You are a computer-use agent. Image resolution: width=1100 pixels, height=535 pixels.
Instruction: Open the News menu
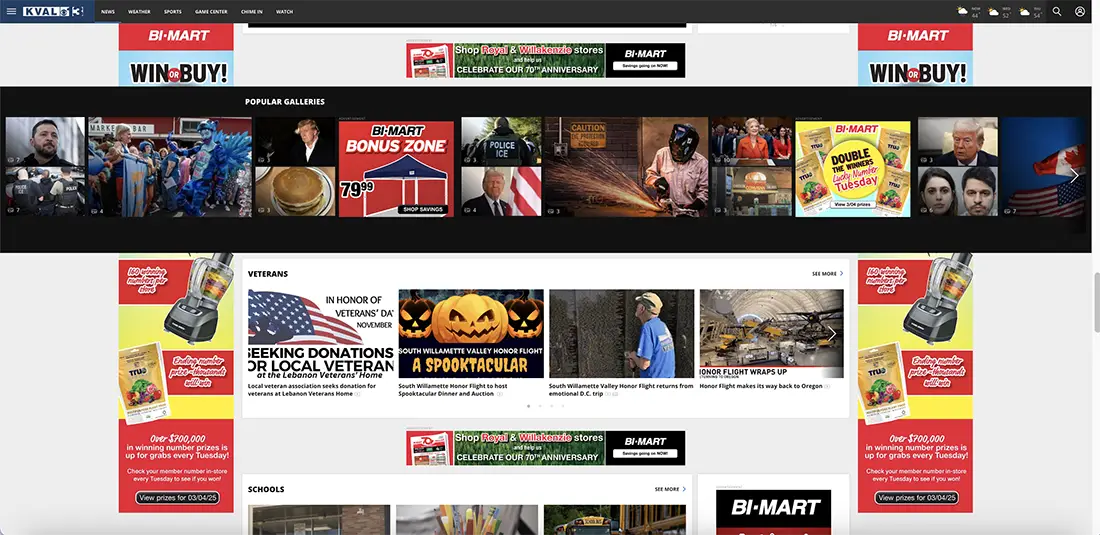pos(107,12)
